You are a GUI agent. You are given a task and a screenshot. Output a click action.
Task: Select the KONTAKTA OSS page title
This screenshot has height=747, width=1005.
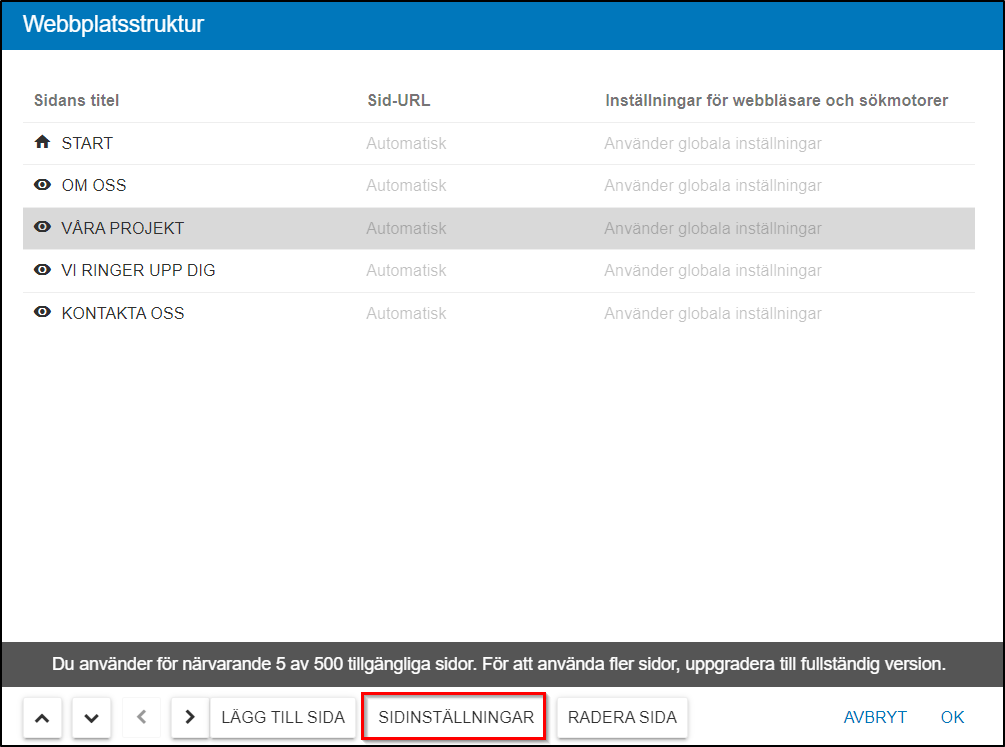(123, 313)
